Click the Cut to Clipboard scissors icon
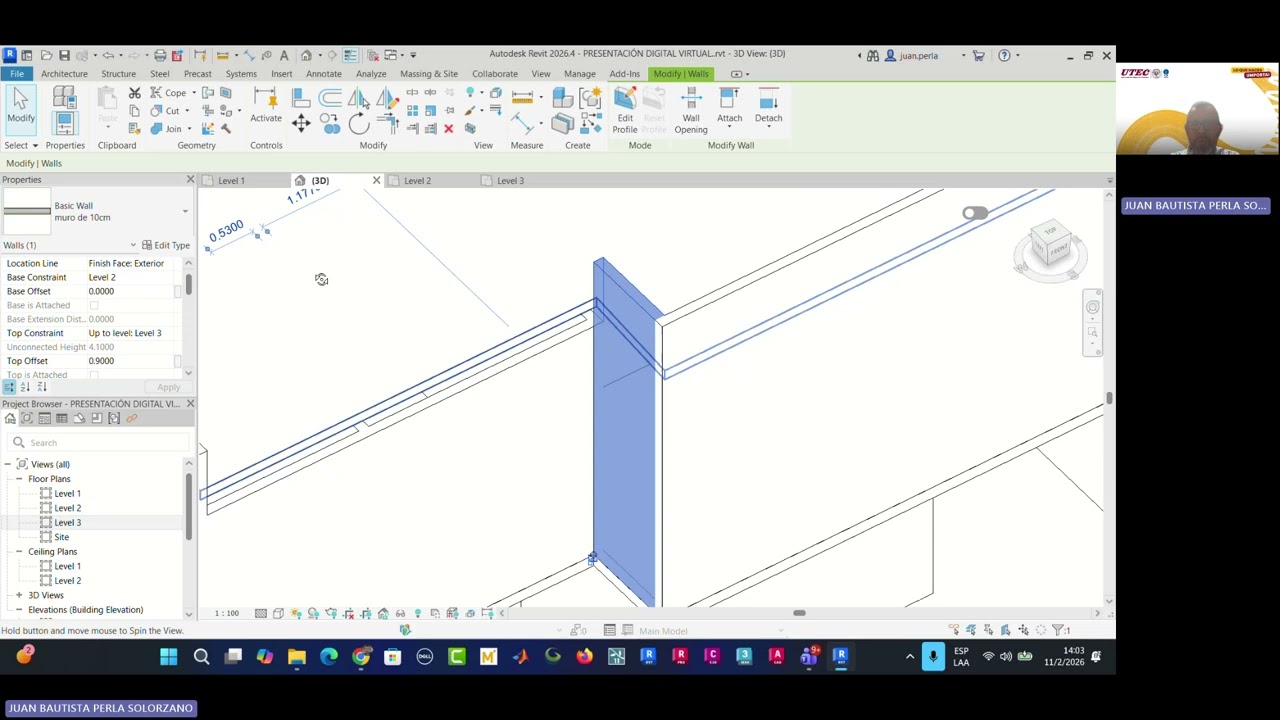This screenshot has width=1280, height=720. click(x=135, y=93)
